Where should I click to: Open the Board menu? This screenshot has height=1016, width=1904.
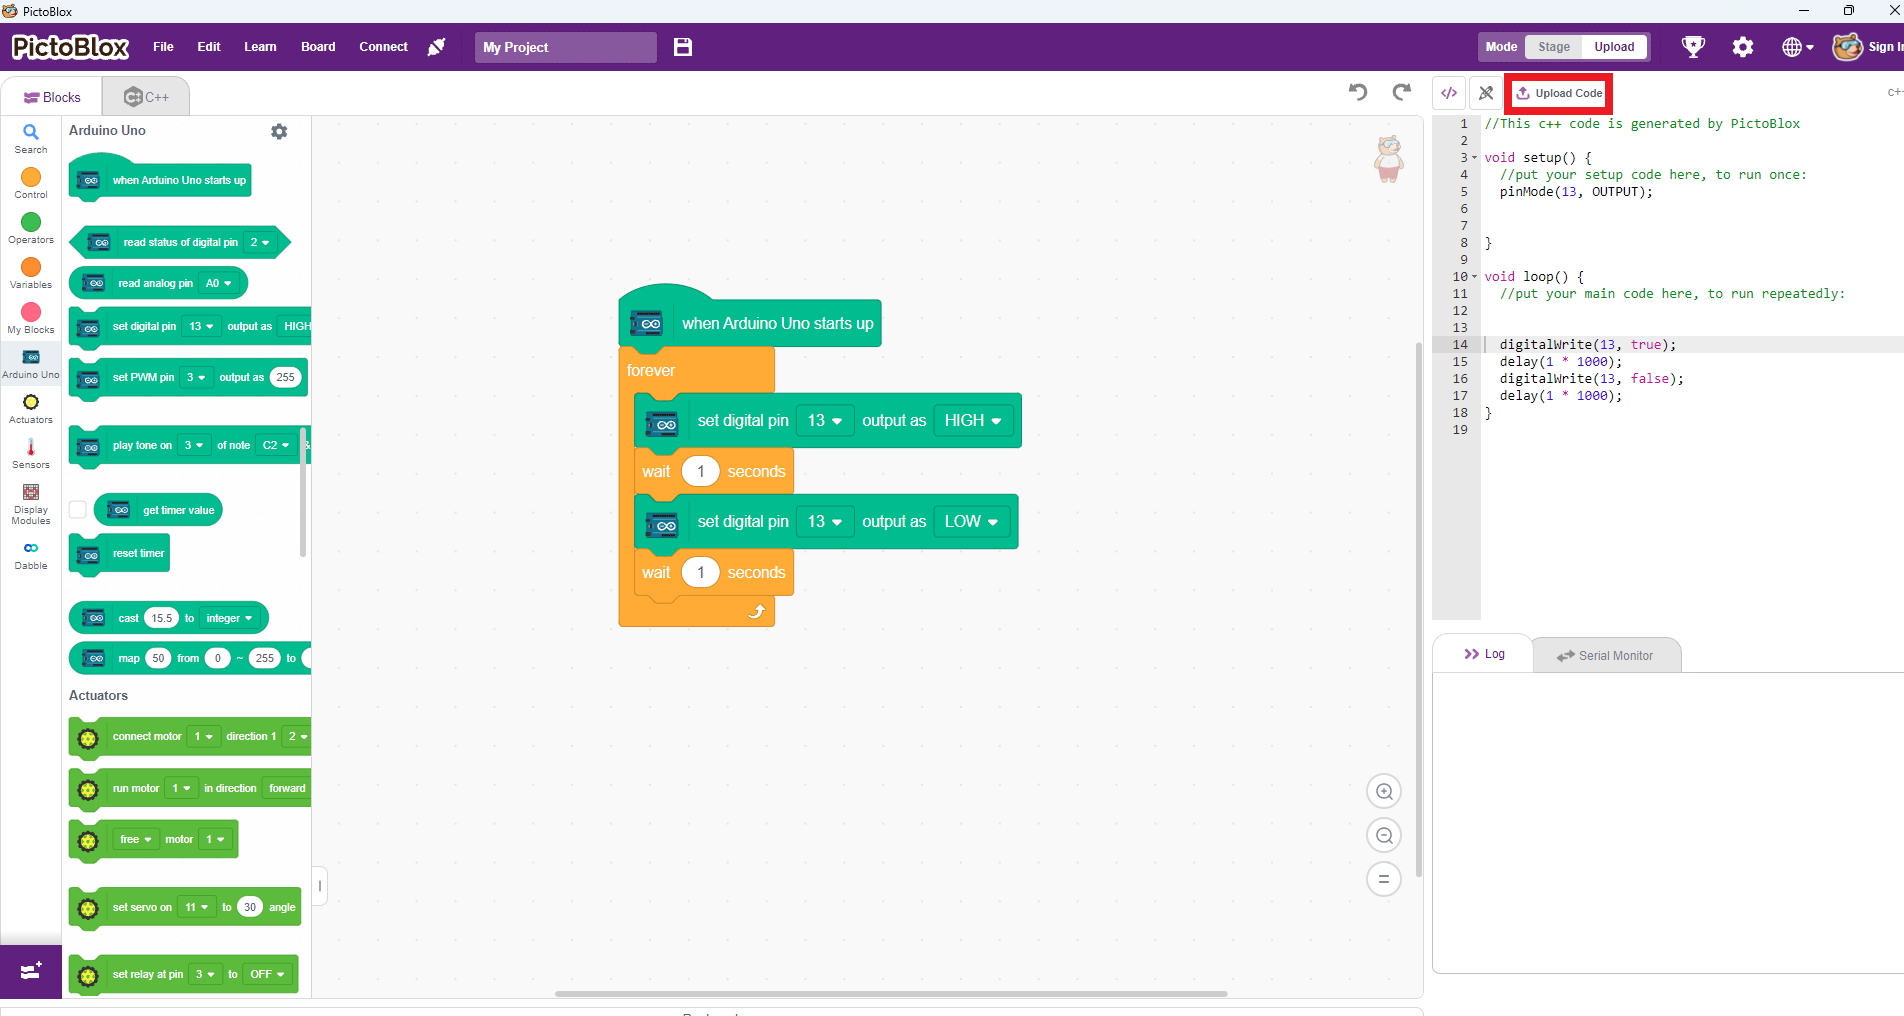pyautogui.click(x=317, y=46)
